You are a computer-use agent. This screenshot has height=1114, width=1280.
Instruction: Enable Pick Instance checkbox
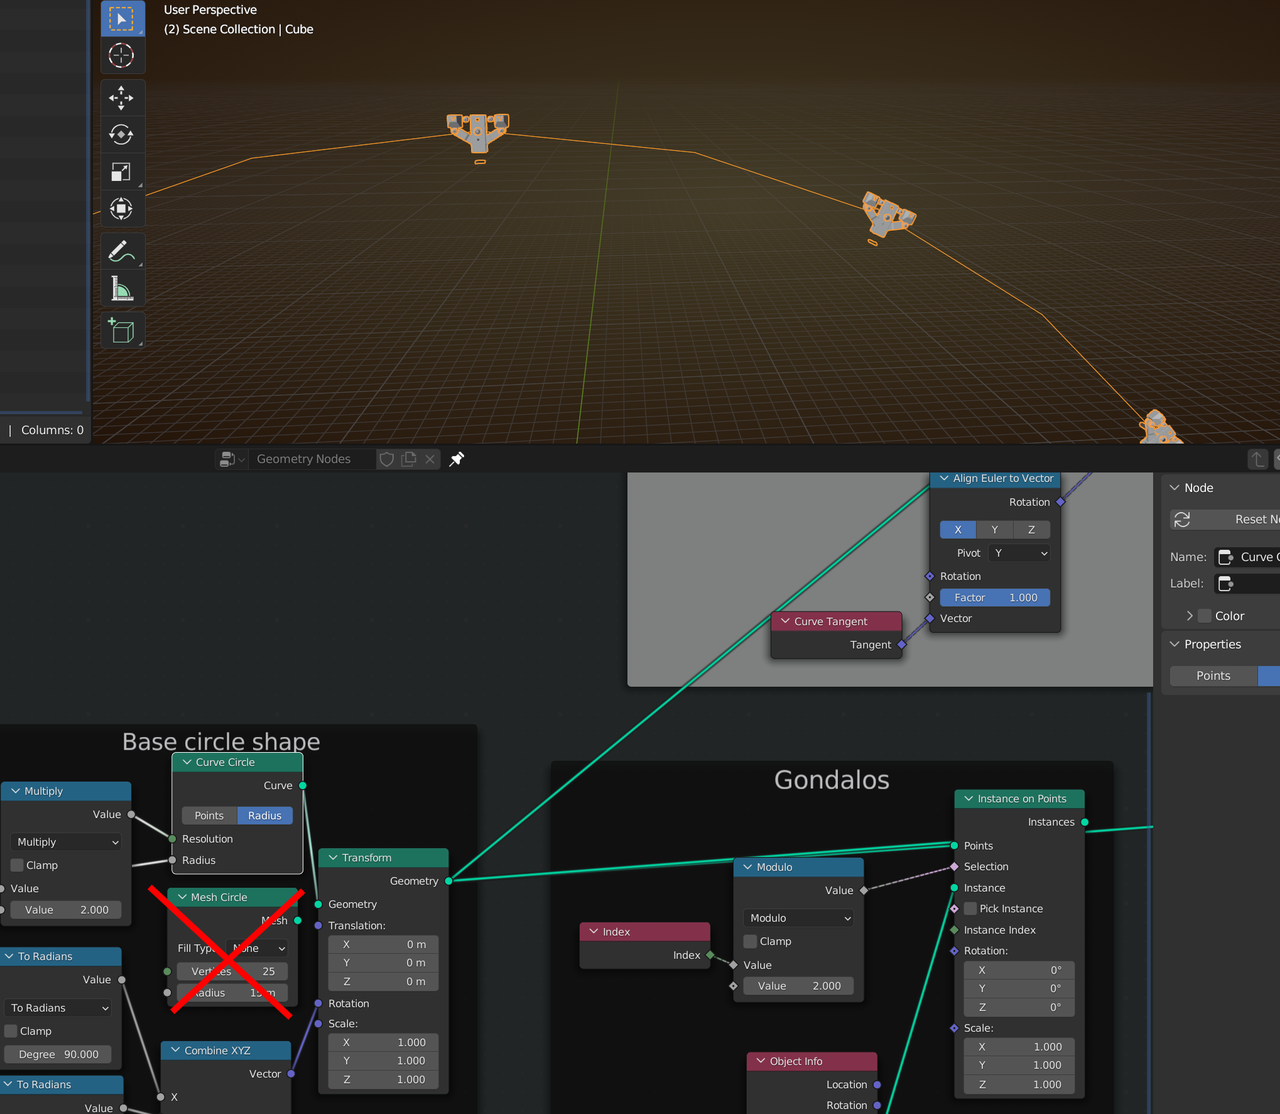coord(970,909)
